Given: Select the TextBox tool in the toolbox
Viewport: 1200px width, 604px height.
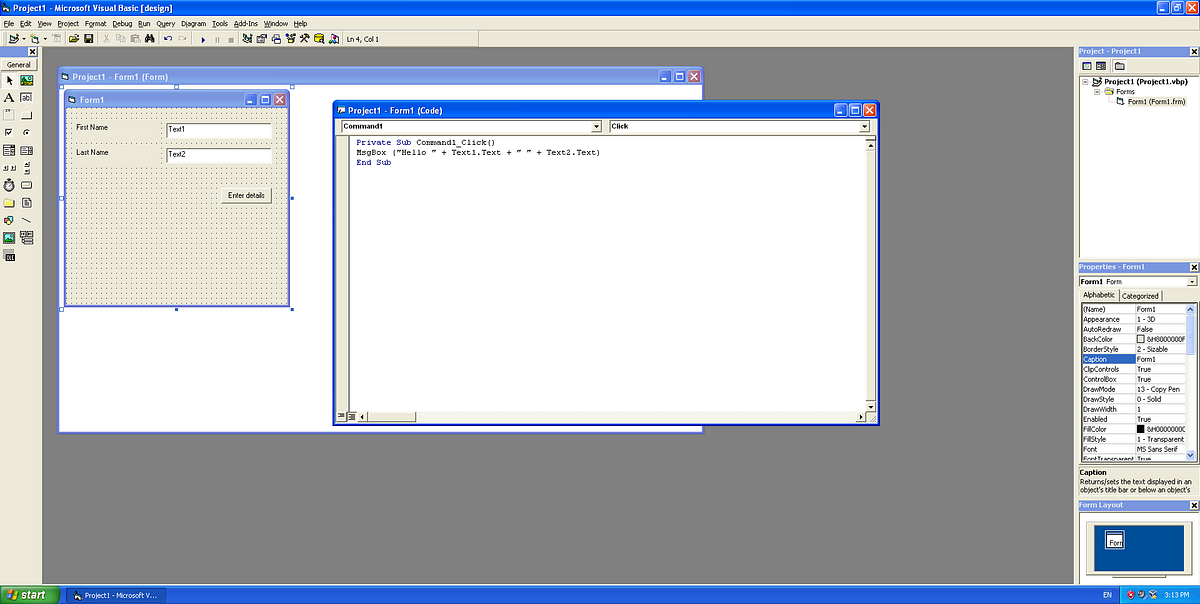Looking at the screenshot, I should pyautogui.click(x=26, y=96).
